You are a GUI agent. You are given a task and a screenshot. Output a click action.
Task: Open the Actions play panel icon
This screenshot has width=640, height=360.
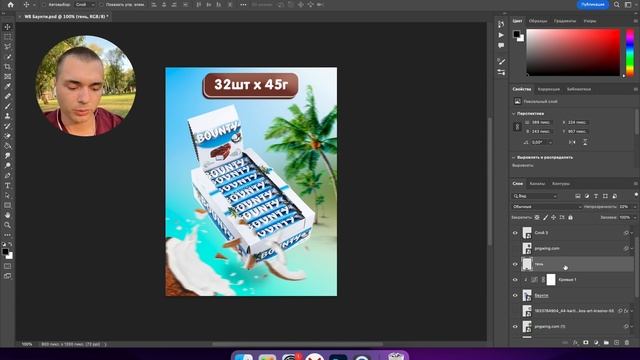pyautogui.click(x=501, y=35)
